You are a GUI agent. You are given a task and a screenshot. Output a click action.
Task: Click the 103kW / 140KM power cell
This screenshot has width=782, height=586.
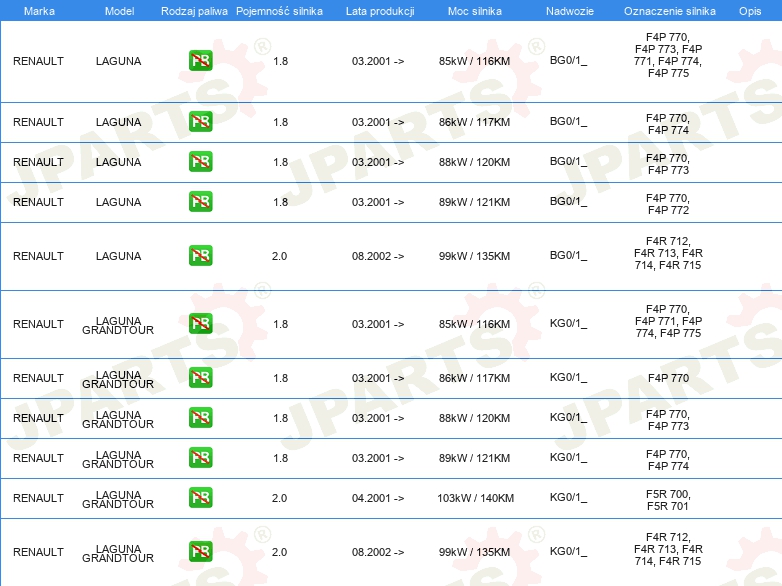tap(475, 498)
